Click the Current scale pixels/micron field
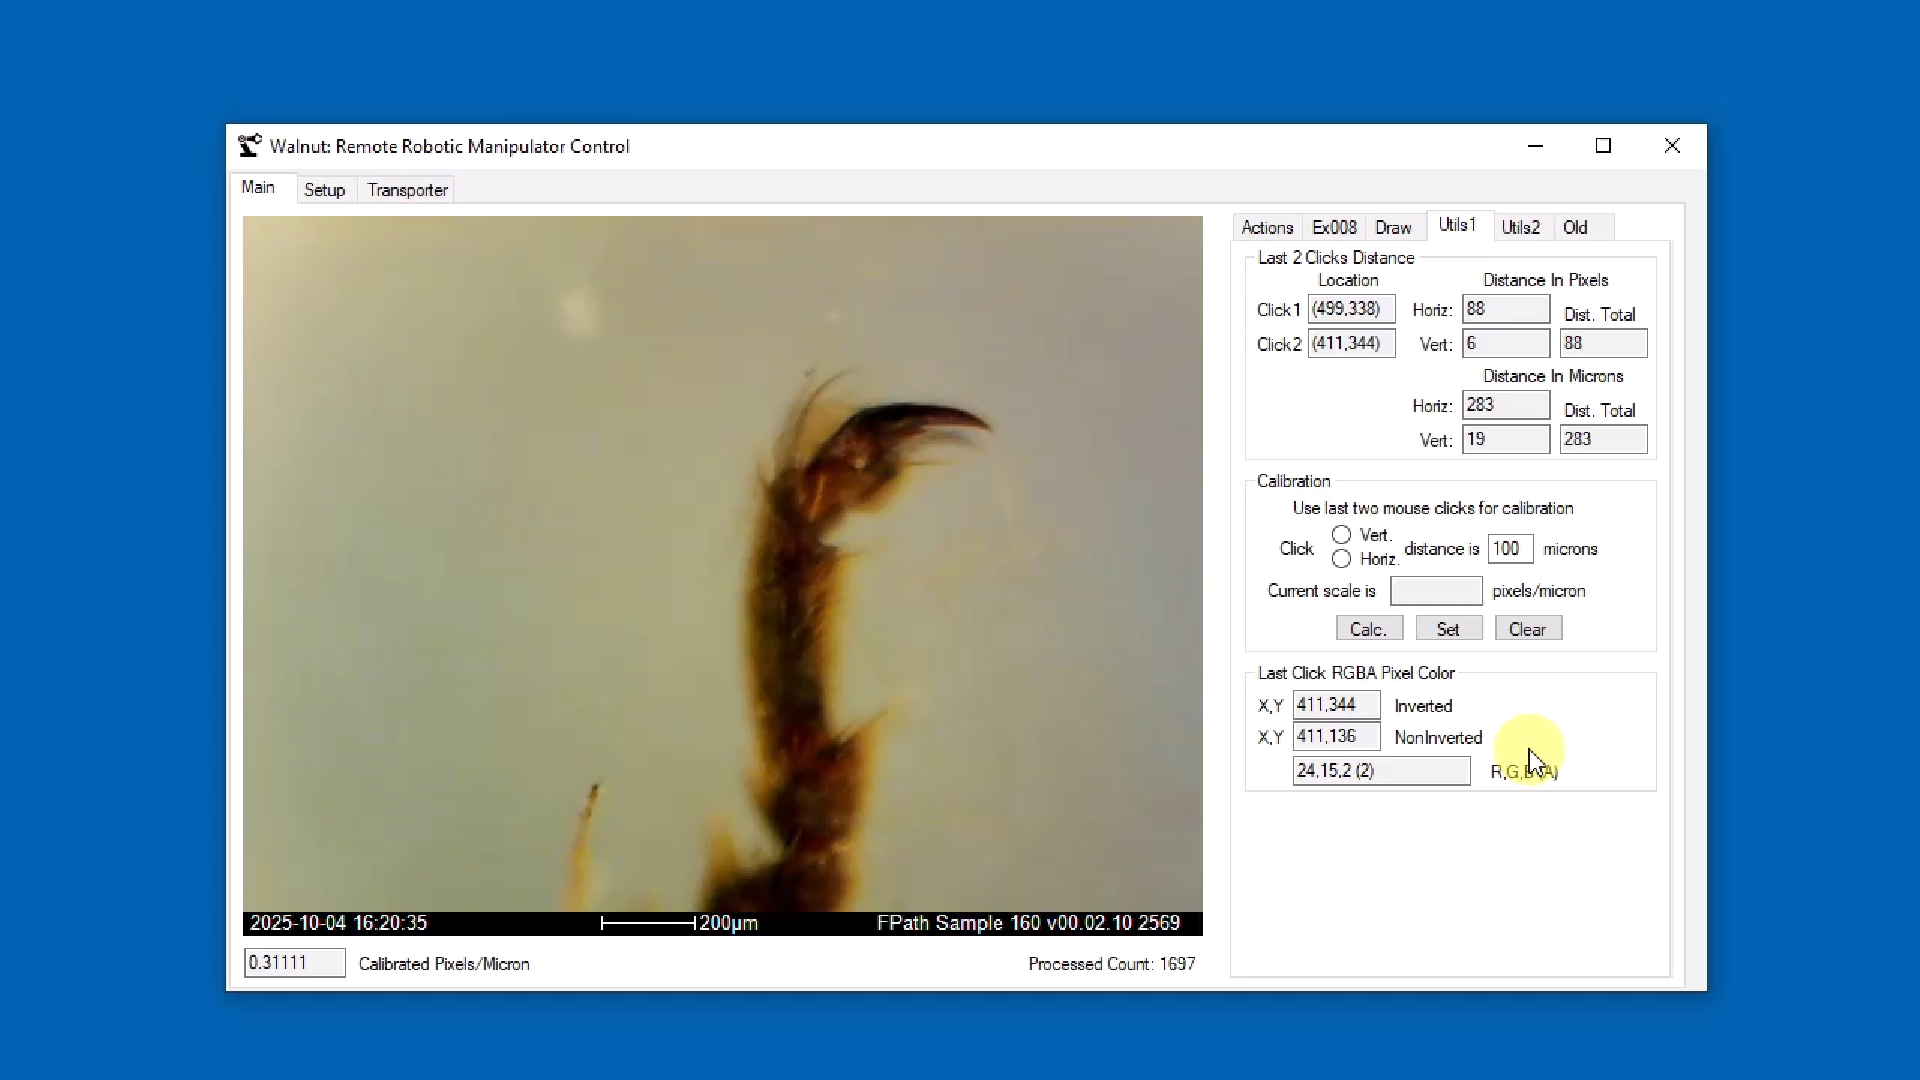Image resolution: width=1920 pixels, height=1080 pixels. pos(1435,591)
